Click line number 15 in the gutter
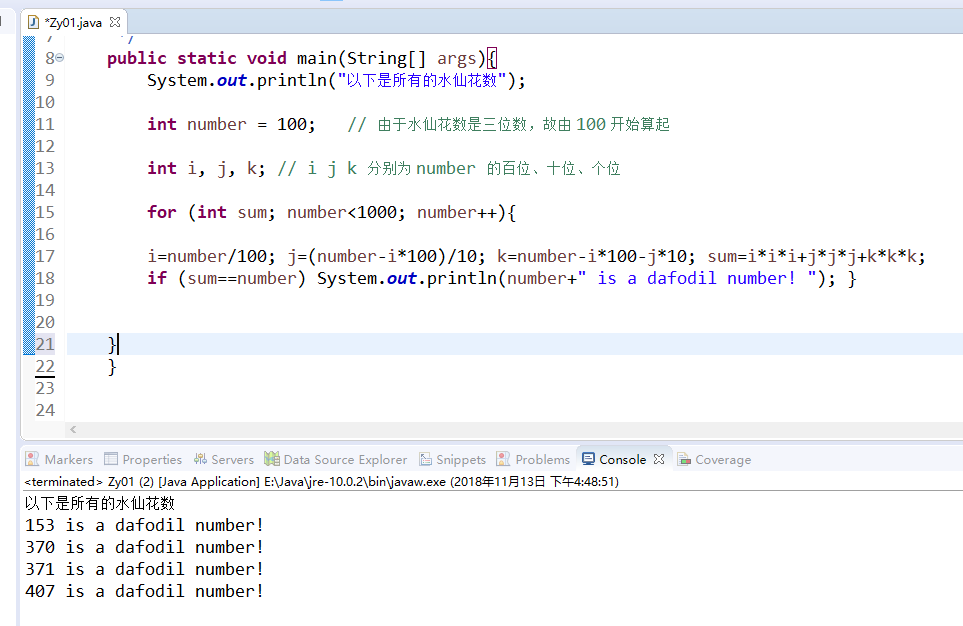Screen dimensions: 963x626 (45, 212)
